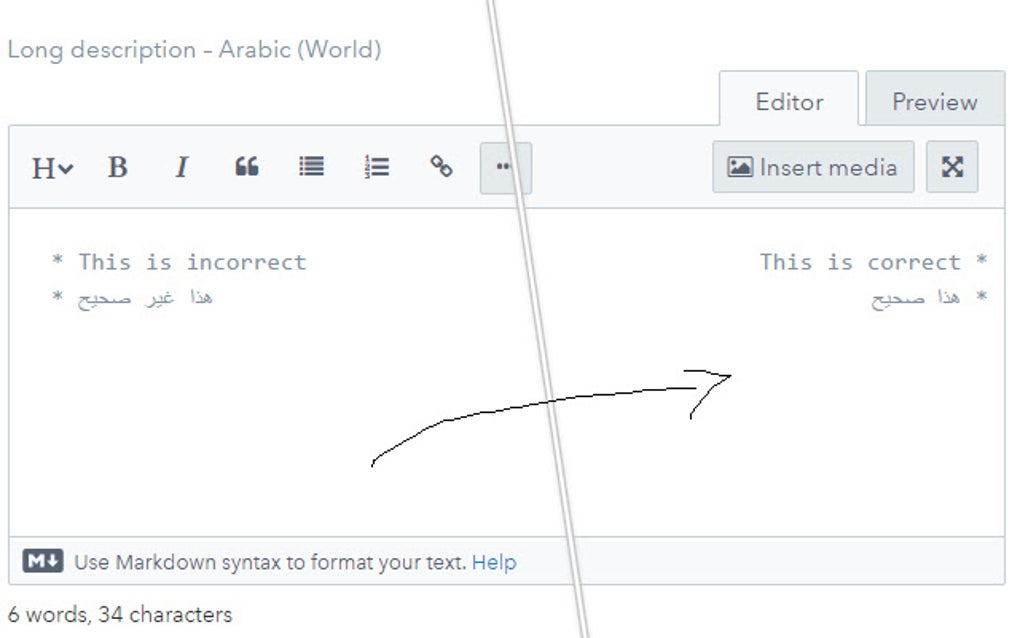
Task: Toggle bold formatting
Action: point(117,167)
